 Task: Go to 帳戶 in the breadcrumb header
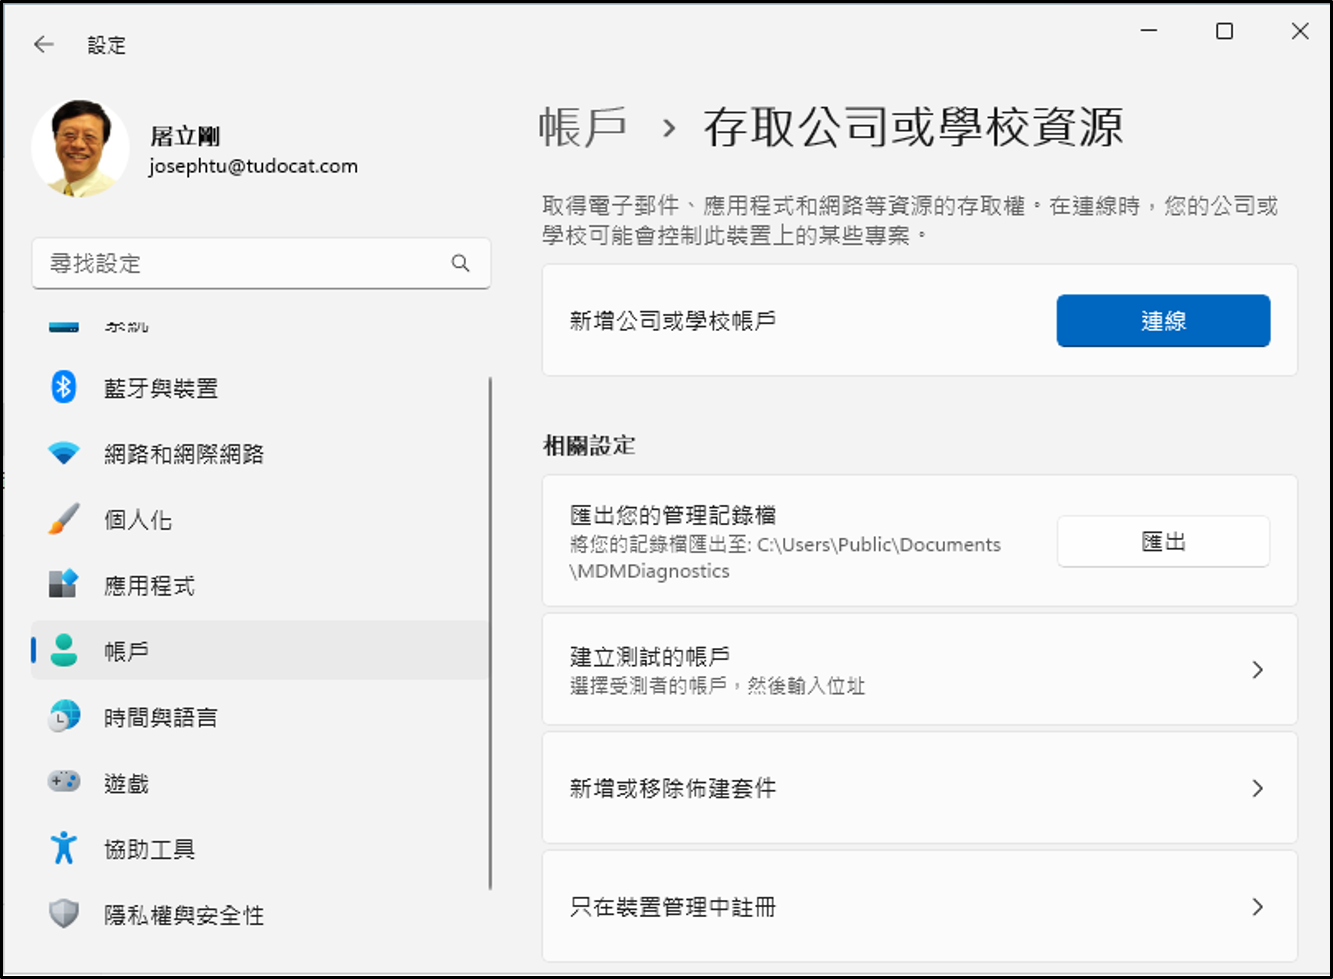(583, 128)
